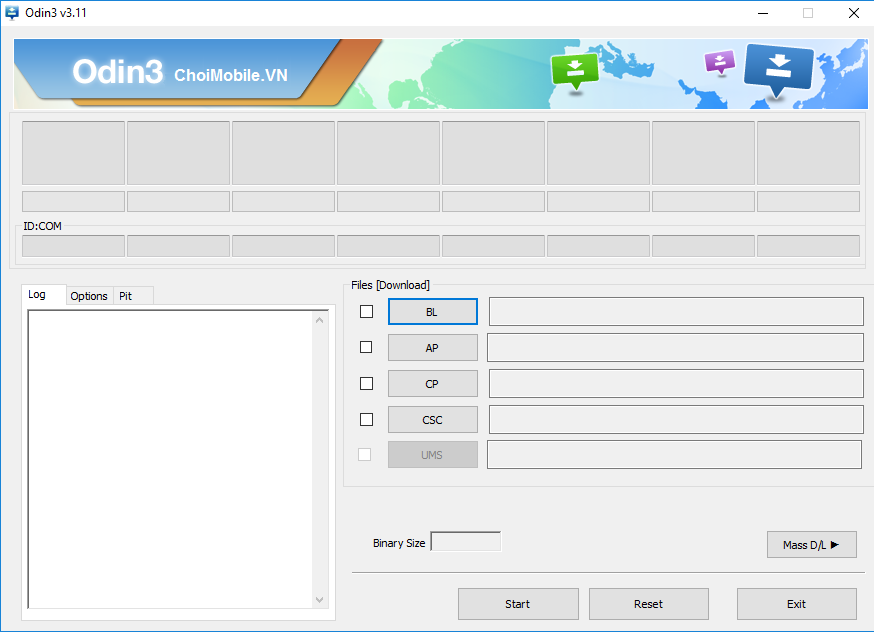Enable the BL file checkbox
The height and width of the screenshot is (632, 874).
pyautogui.click(x=366, y=312)
